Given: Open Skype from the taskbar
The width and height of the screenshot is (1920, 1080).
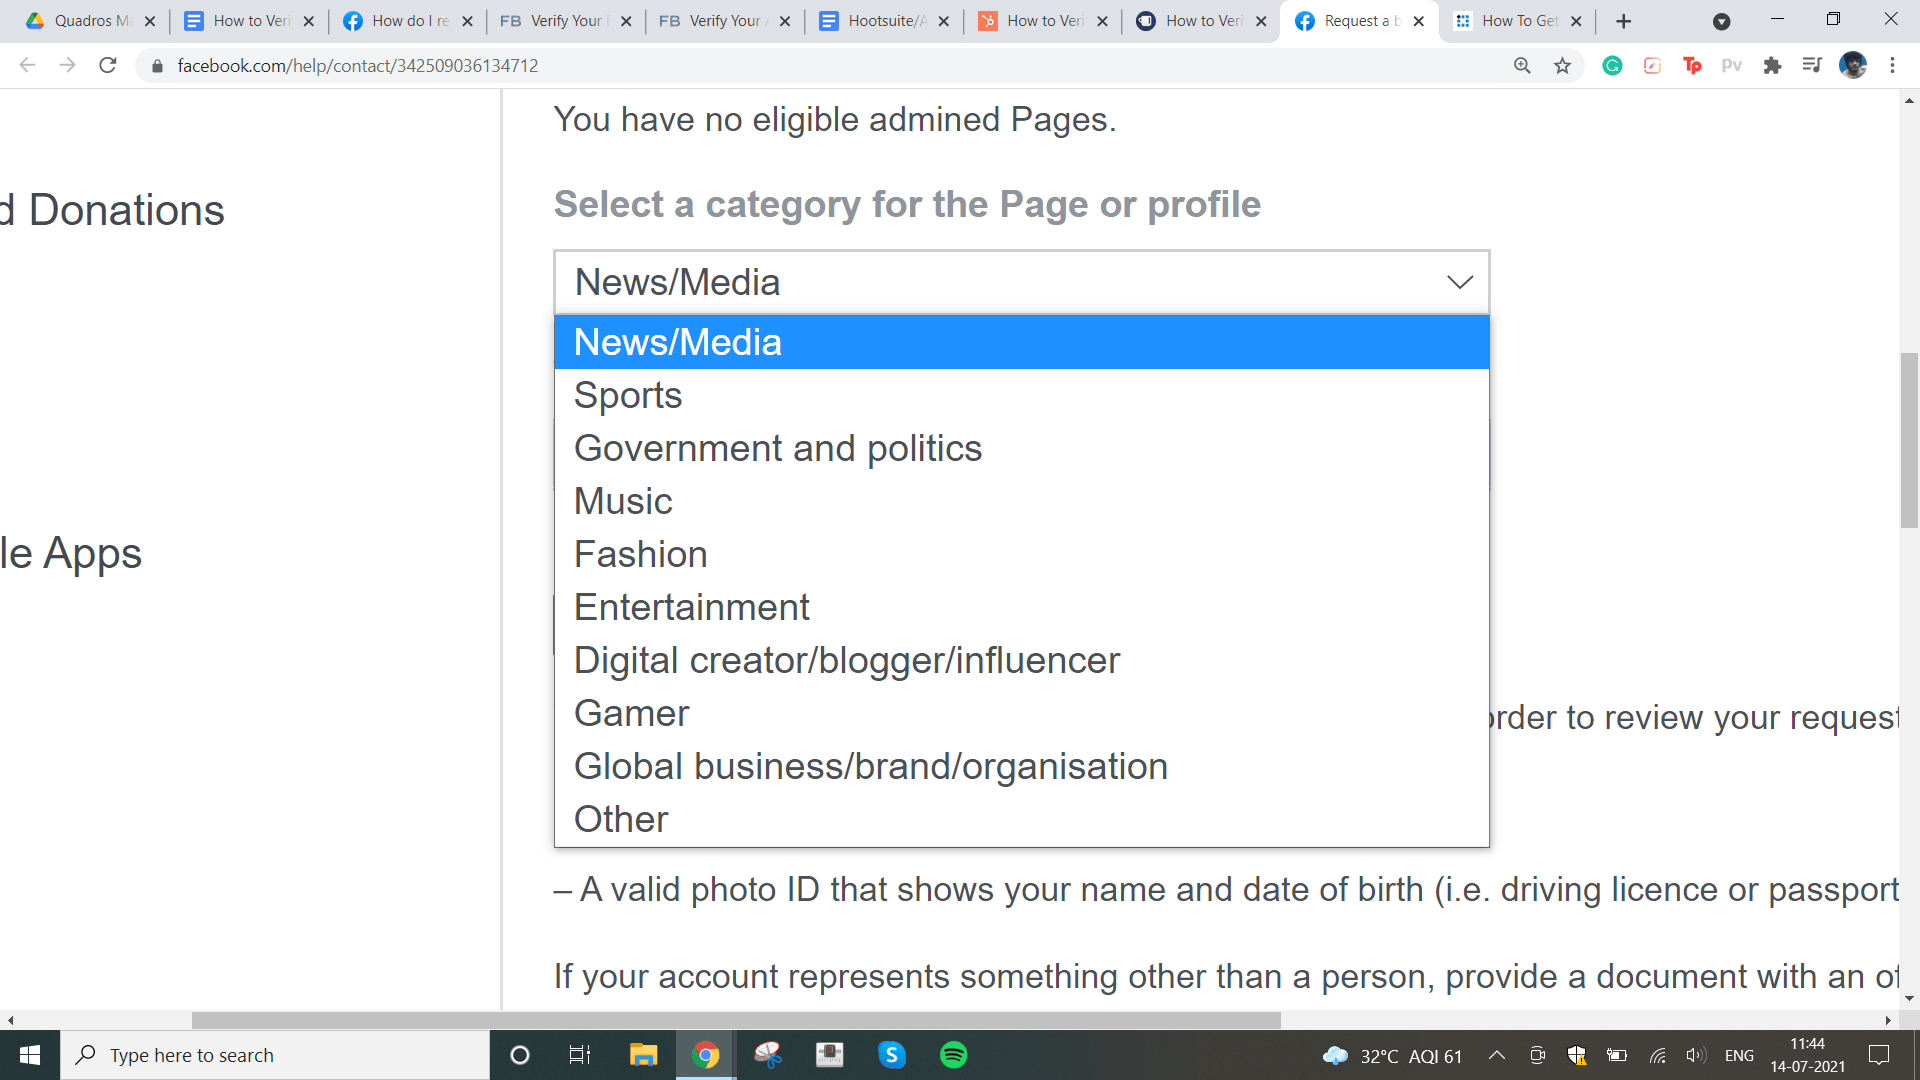Looking at the screenshot, I should (892, 1055).
